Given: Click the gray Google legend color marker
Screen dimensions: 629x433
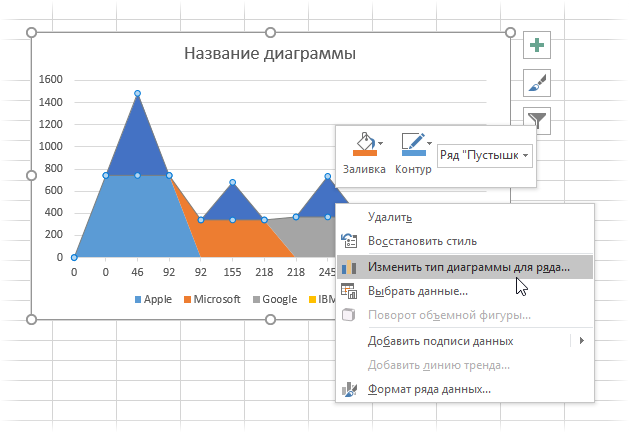Looking at the screenshot, I should pos(256,300).
